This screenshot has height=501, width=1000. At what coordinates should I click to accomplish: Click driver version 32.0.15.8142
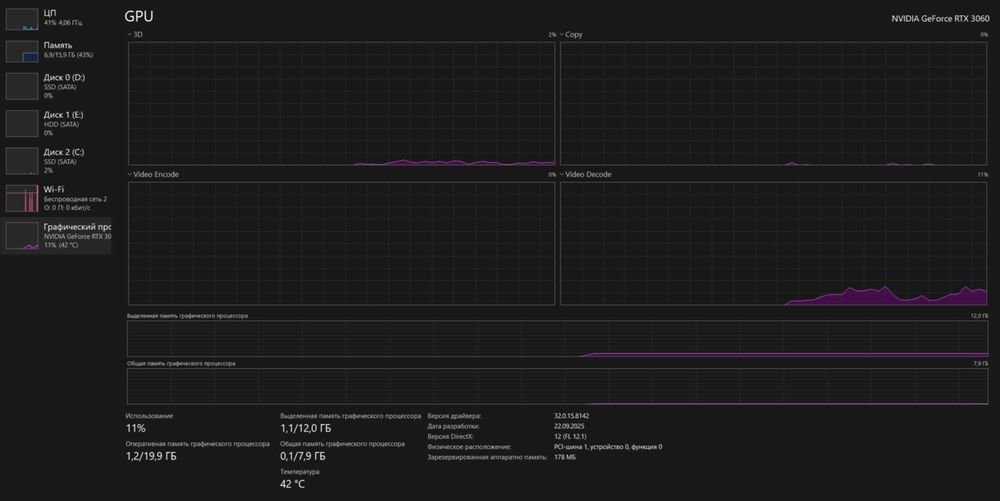click(x=571, y=416)
